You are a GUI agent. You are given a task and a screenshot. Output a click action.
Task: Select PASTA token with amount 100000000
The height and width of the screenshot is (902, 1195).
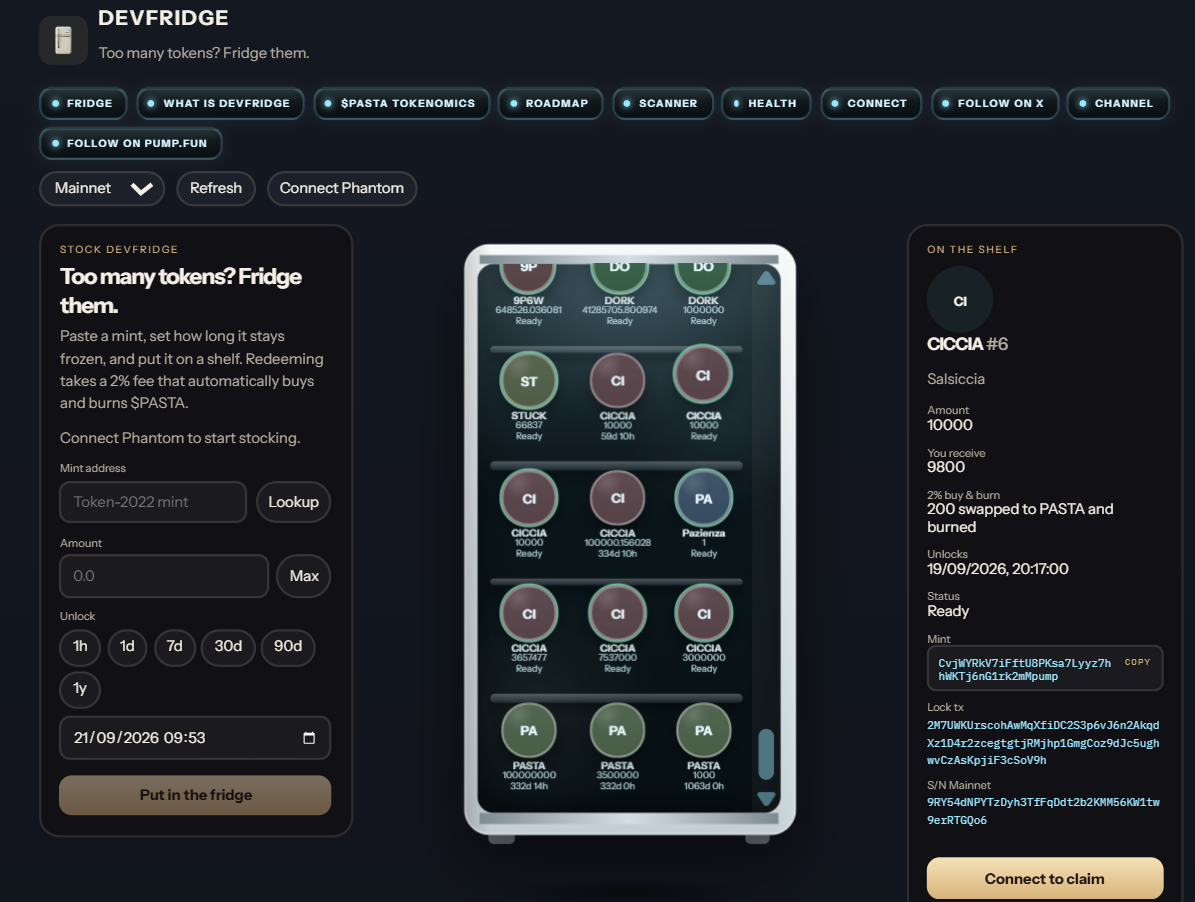tap(529, 731)
